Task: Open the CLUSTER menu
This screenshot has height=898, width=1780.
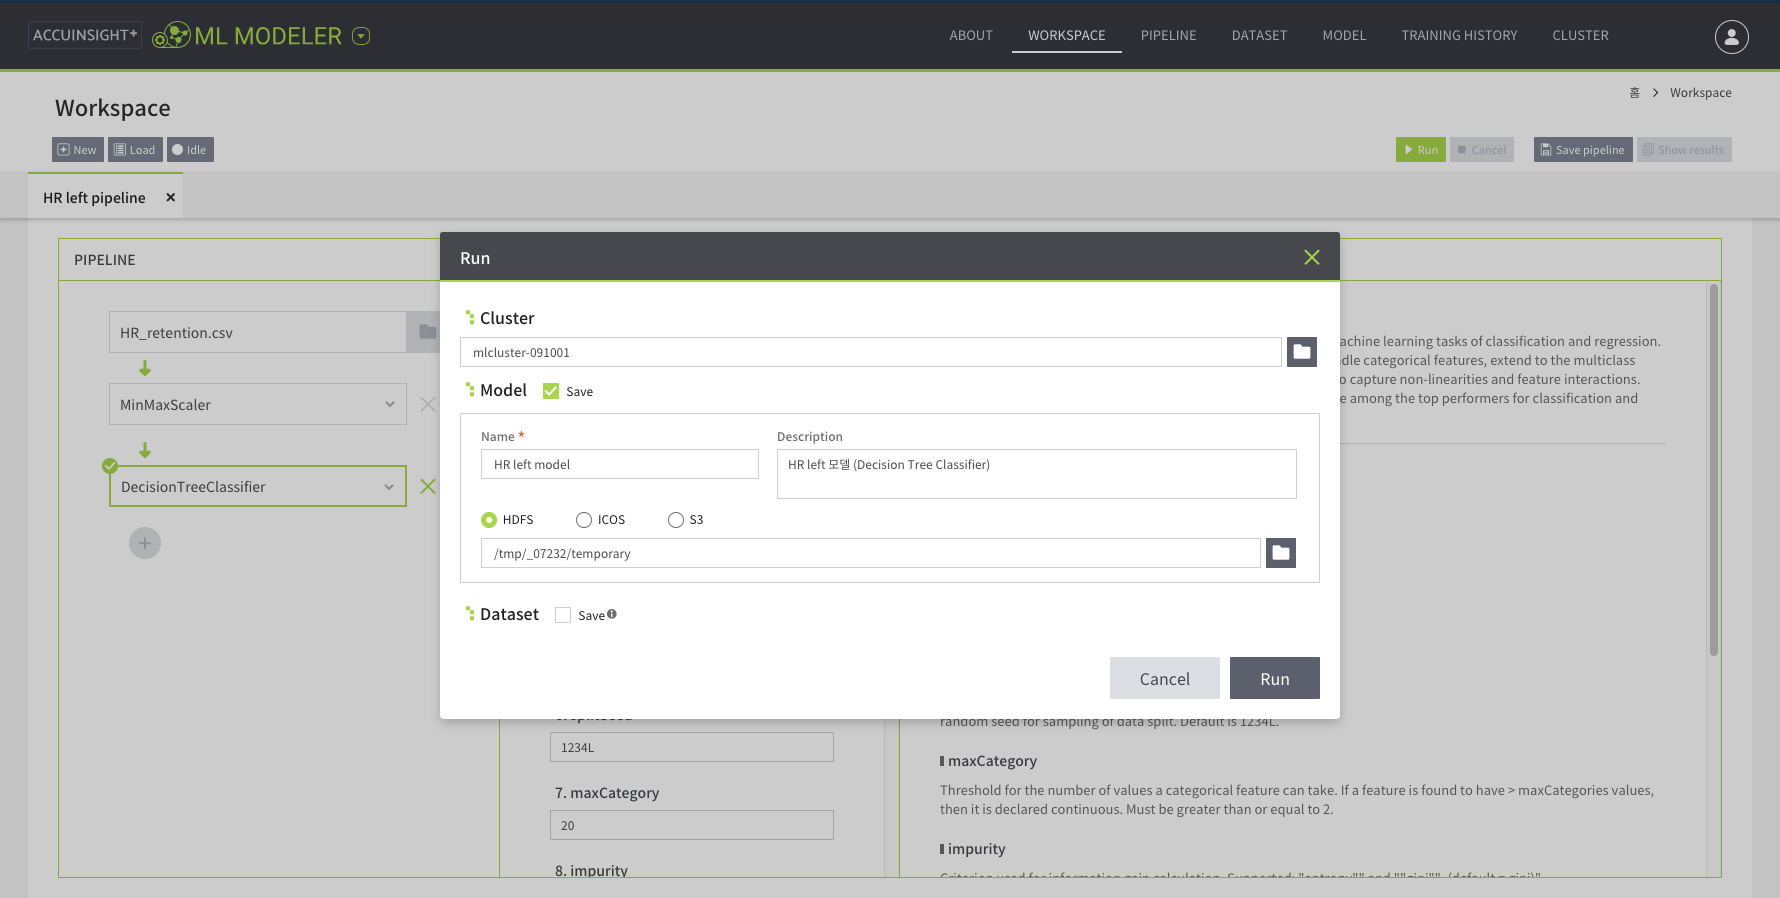Action: (1580, 35)
